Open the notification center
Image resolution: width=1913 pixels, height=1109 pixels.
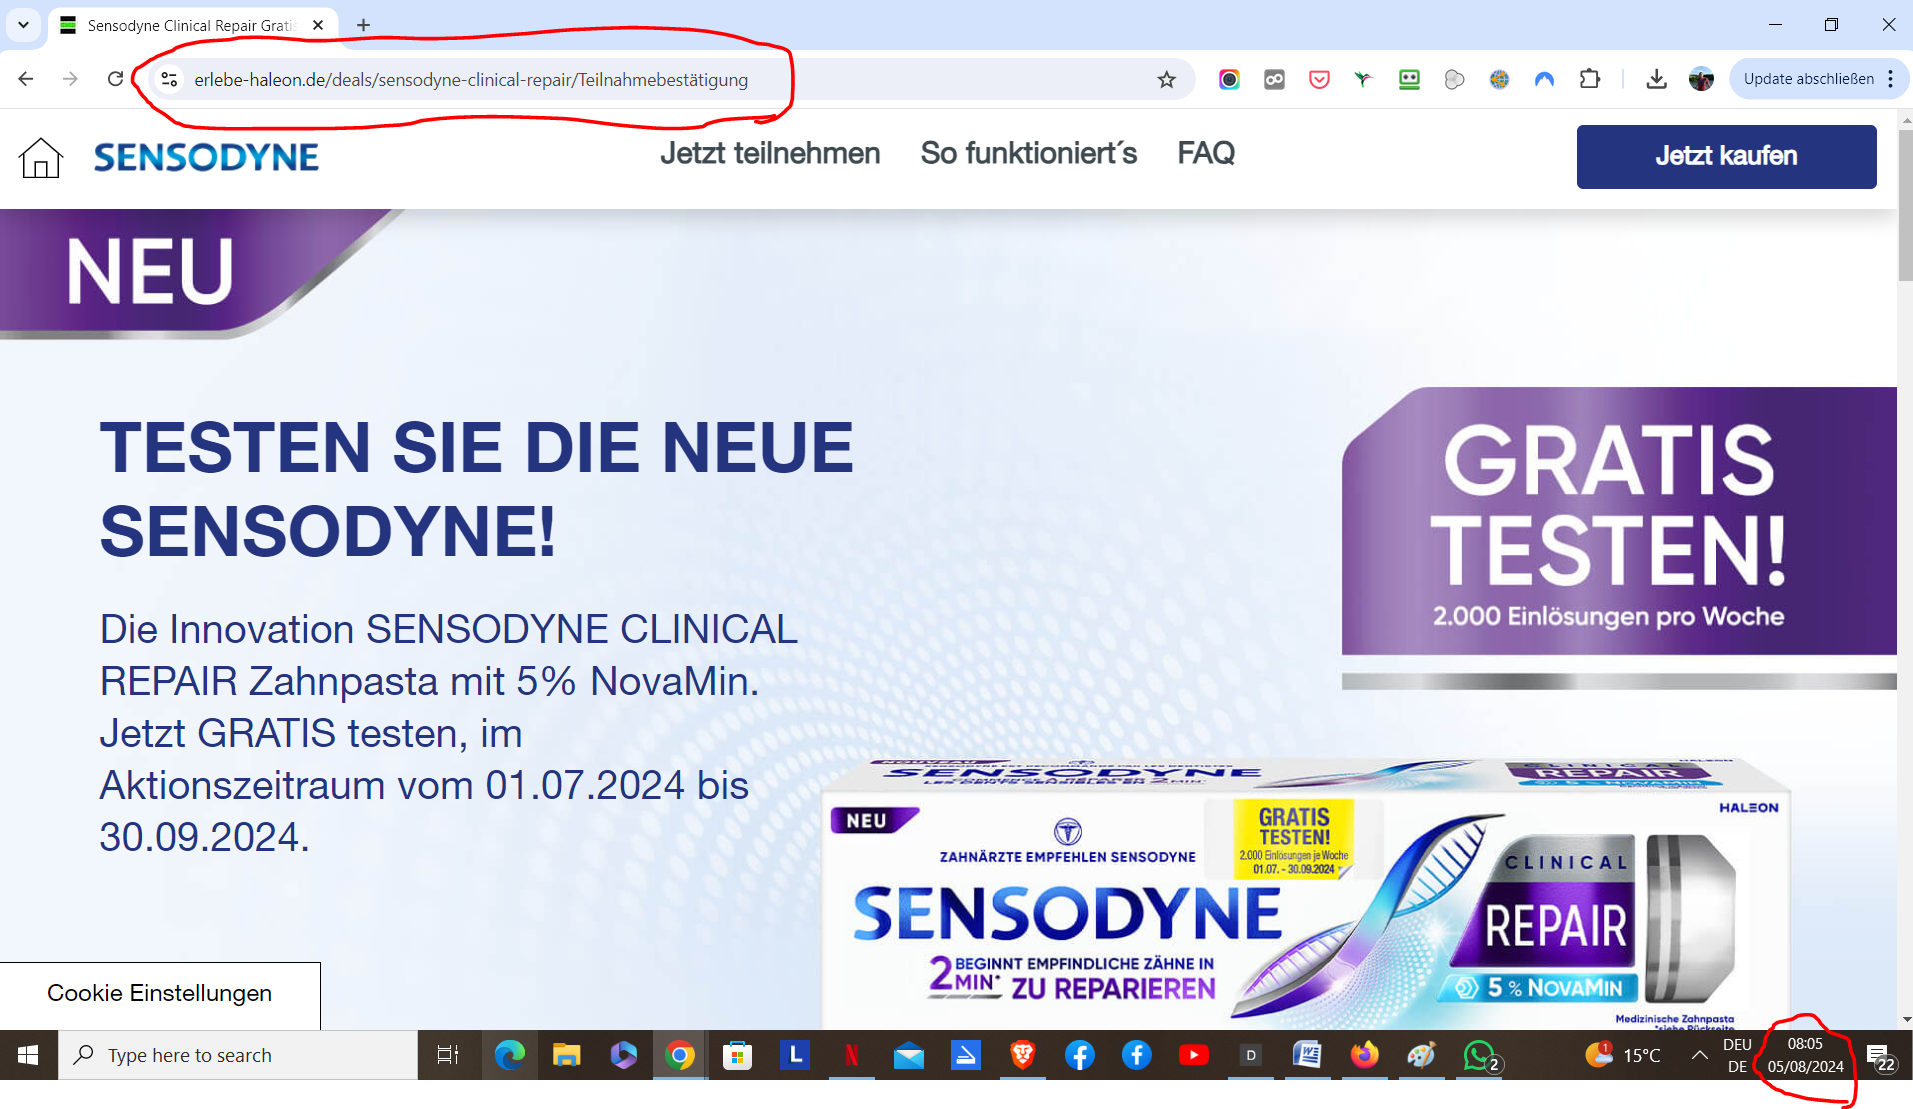1880,1056
